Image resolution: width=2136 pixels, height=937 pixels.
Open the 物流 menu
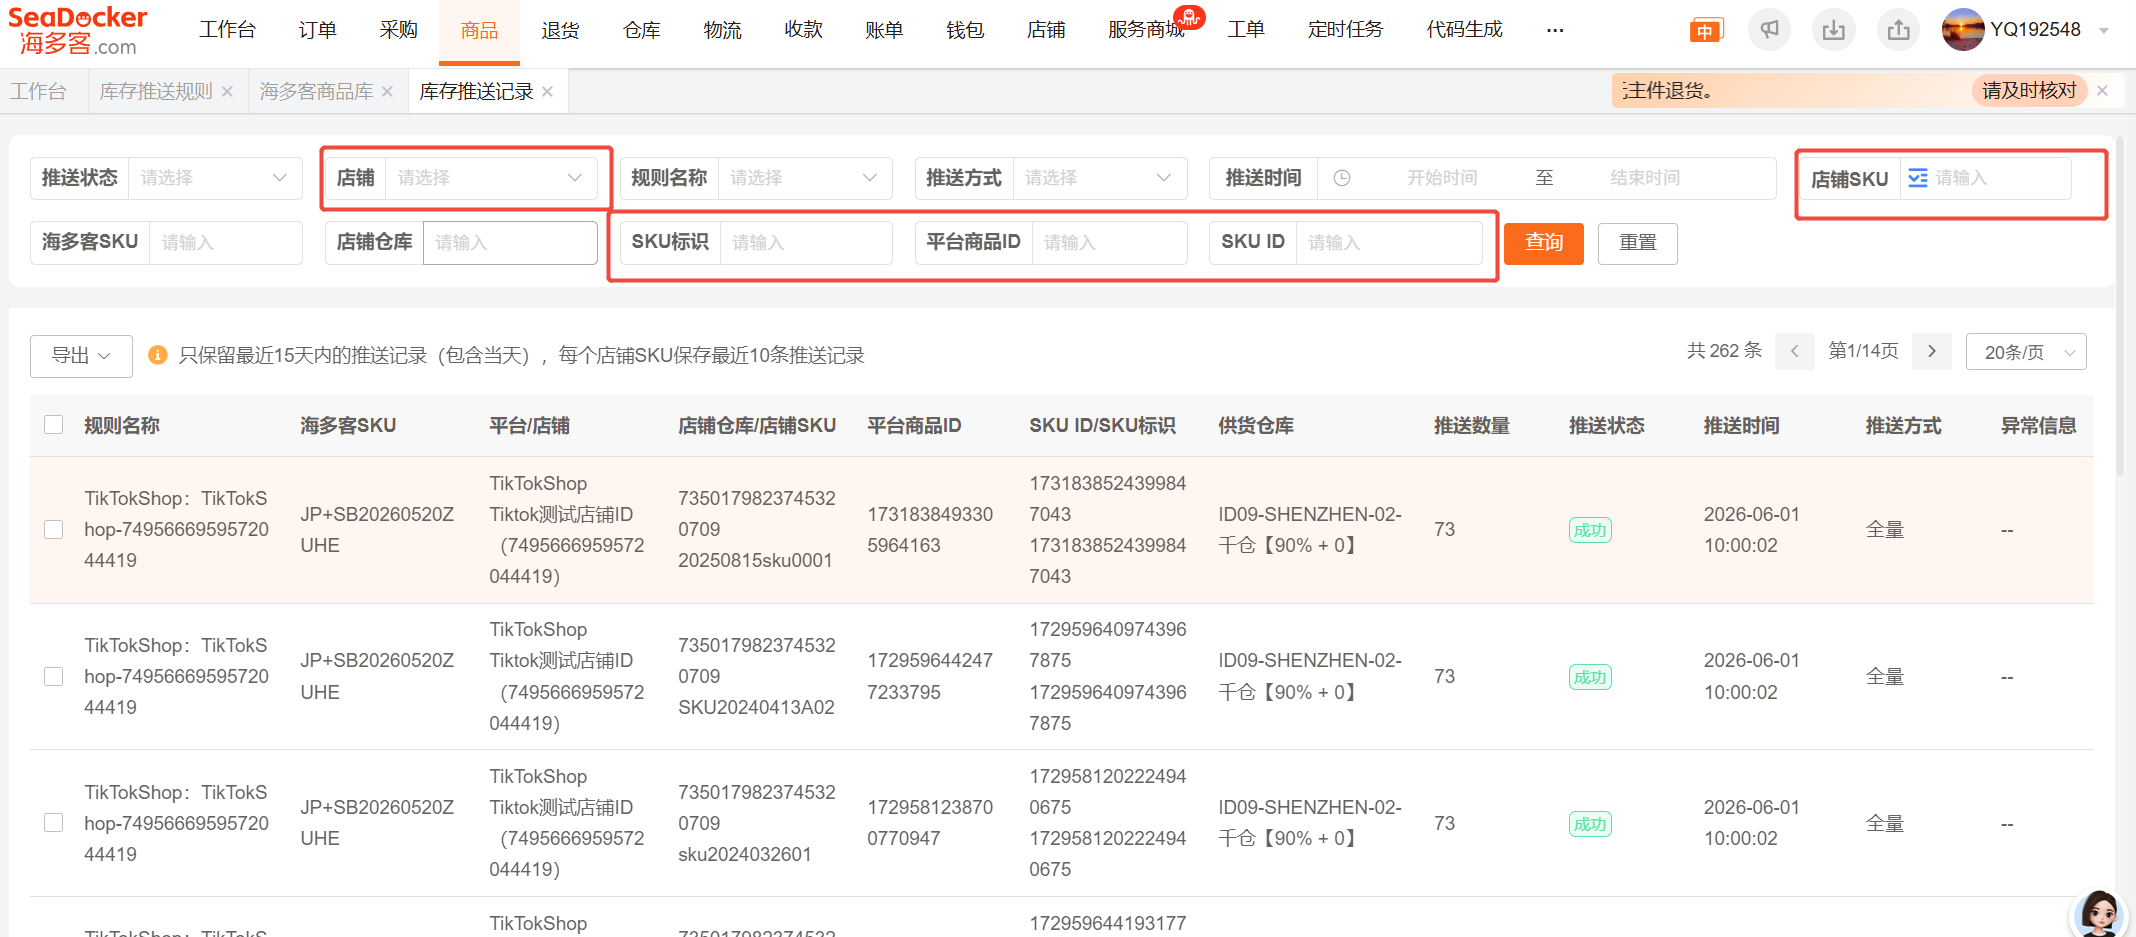[722, 30]
